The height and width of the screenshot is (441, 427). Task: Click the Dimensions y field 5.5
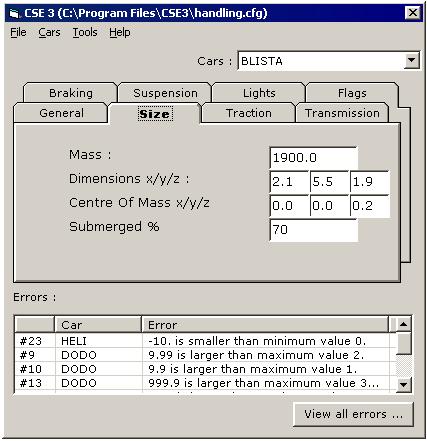330,182
